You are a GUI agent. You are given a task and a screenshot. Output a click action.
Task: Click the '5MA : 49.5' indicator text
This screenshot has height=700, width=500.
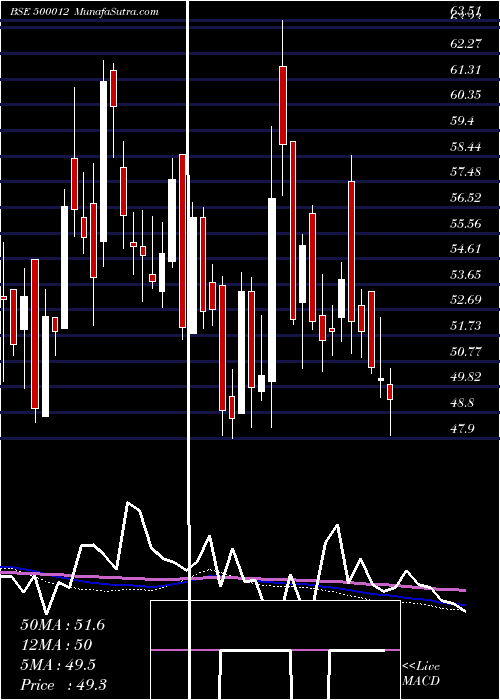tap(58, 665)
